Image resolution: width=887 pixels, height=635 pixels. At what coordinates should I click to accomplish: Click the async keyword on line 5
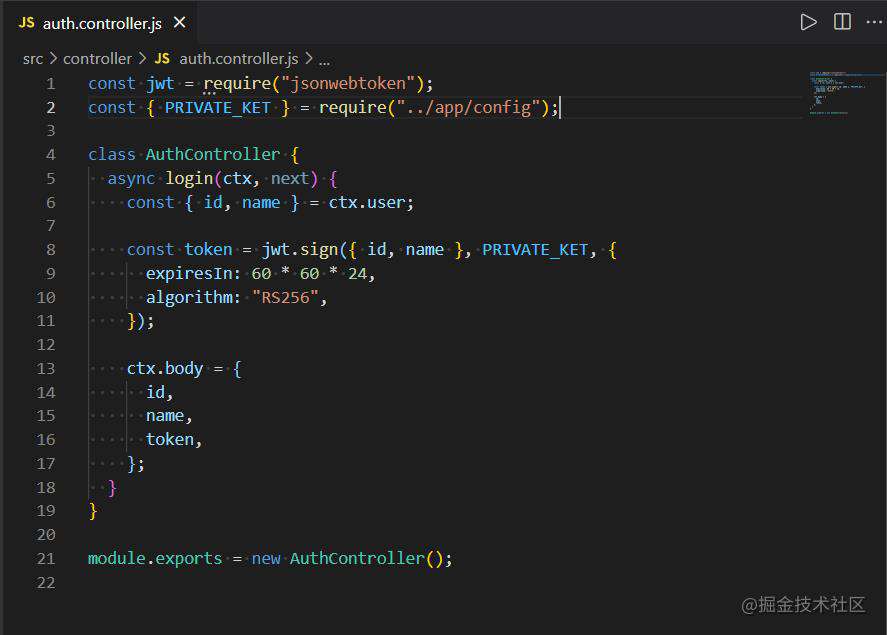click(131, 179)
